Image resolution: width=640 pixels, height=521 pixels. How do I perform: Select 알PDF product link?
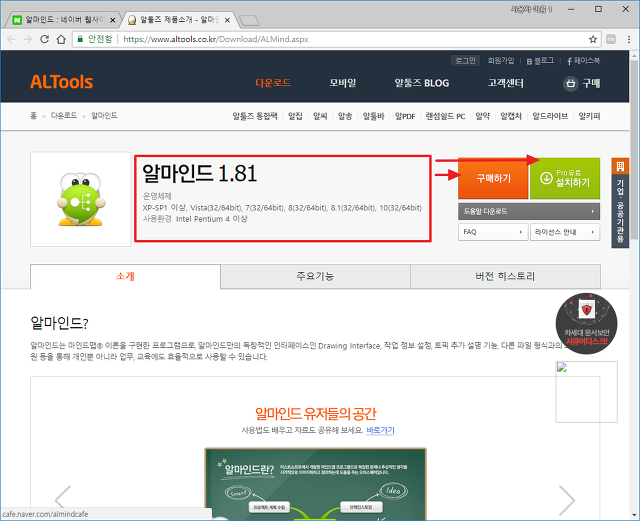click(405, 116)
